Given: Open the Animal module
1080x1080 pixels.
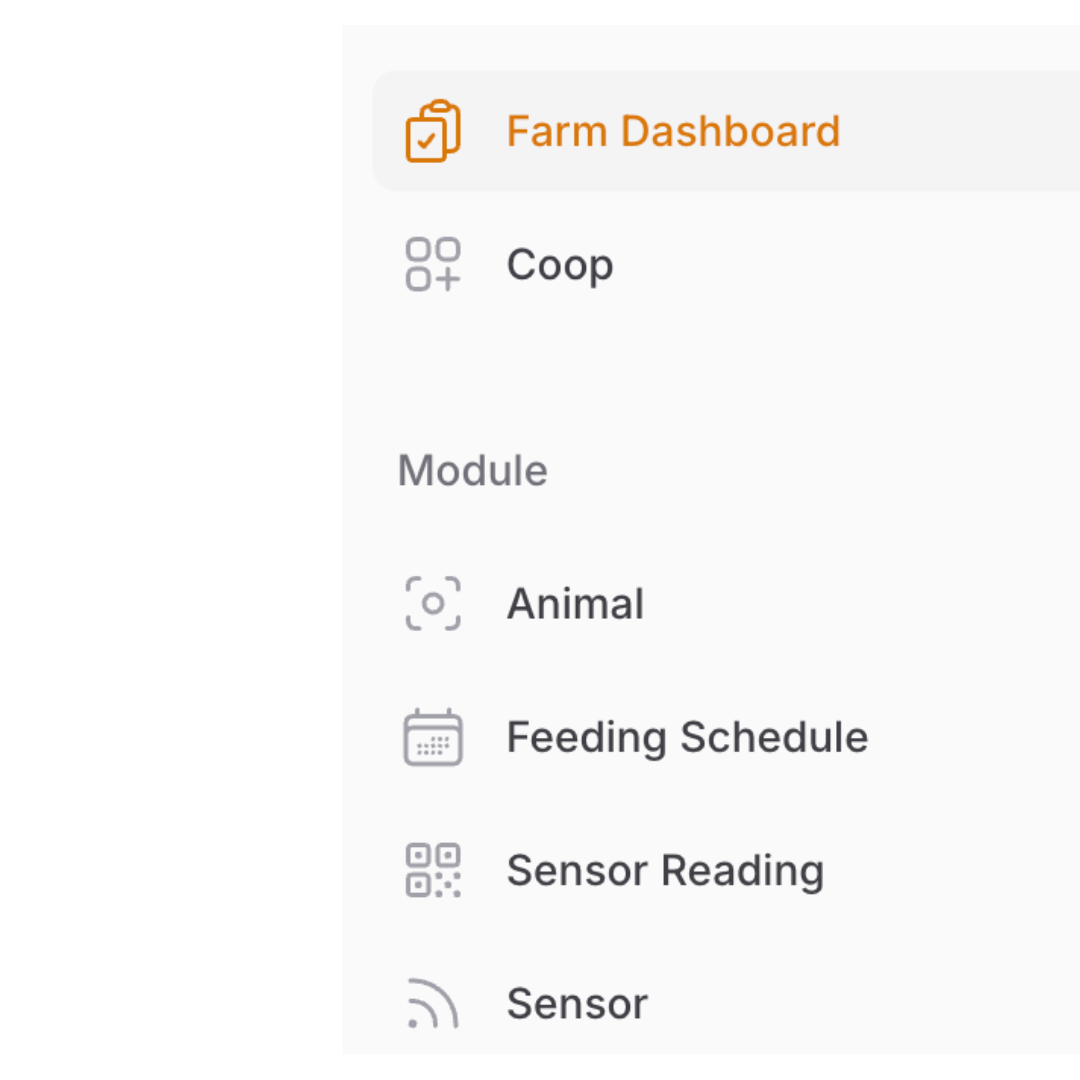Looking at the screenshot, I should coord(575,604).
